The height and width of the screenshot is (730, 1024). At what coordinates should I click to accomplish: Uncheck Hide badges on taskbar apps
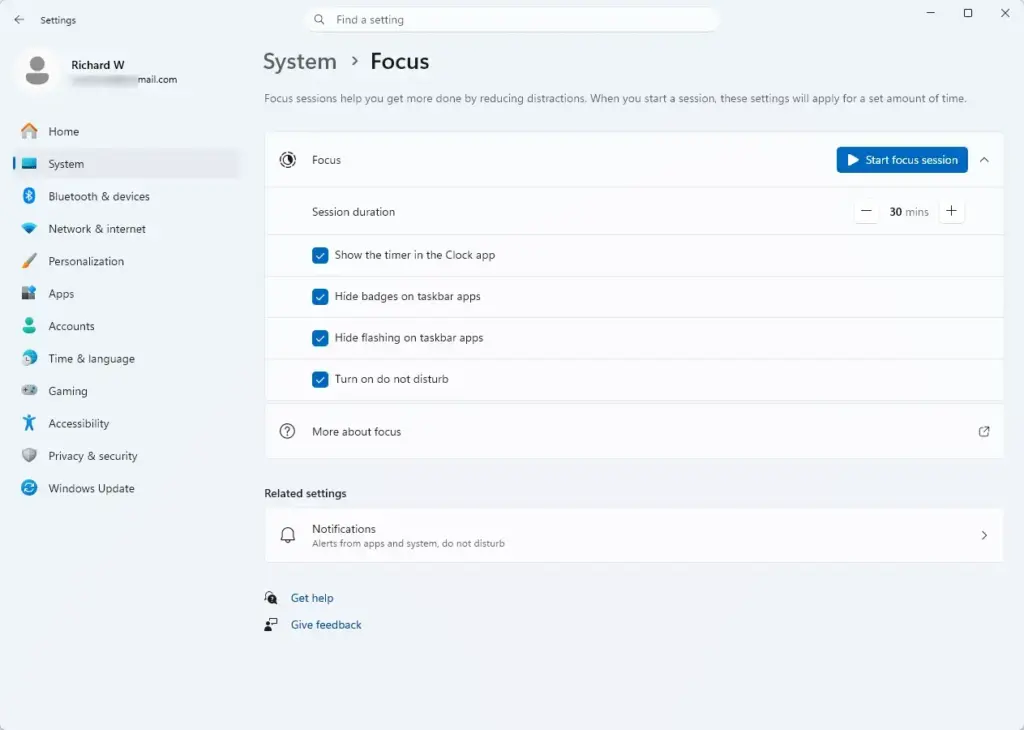click(x=320, y=296)
